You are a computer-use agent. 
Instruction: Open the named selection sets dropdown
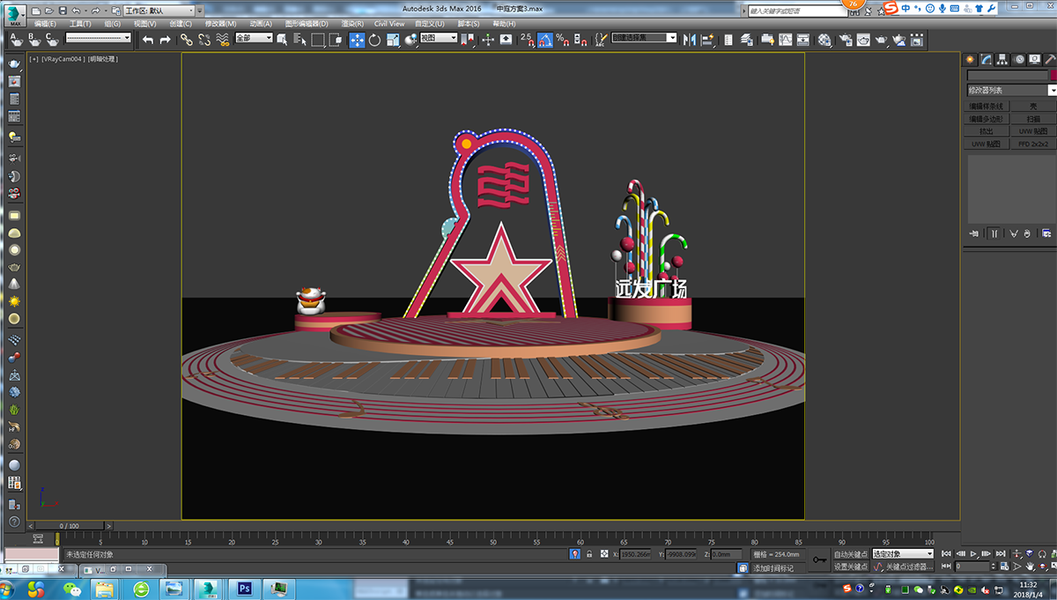(x=644, y=38)
